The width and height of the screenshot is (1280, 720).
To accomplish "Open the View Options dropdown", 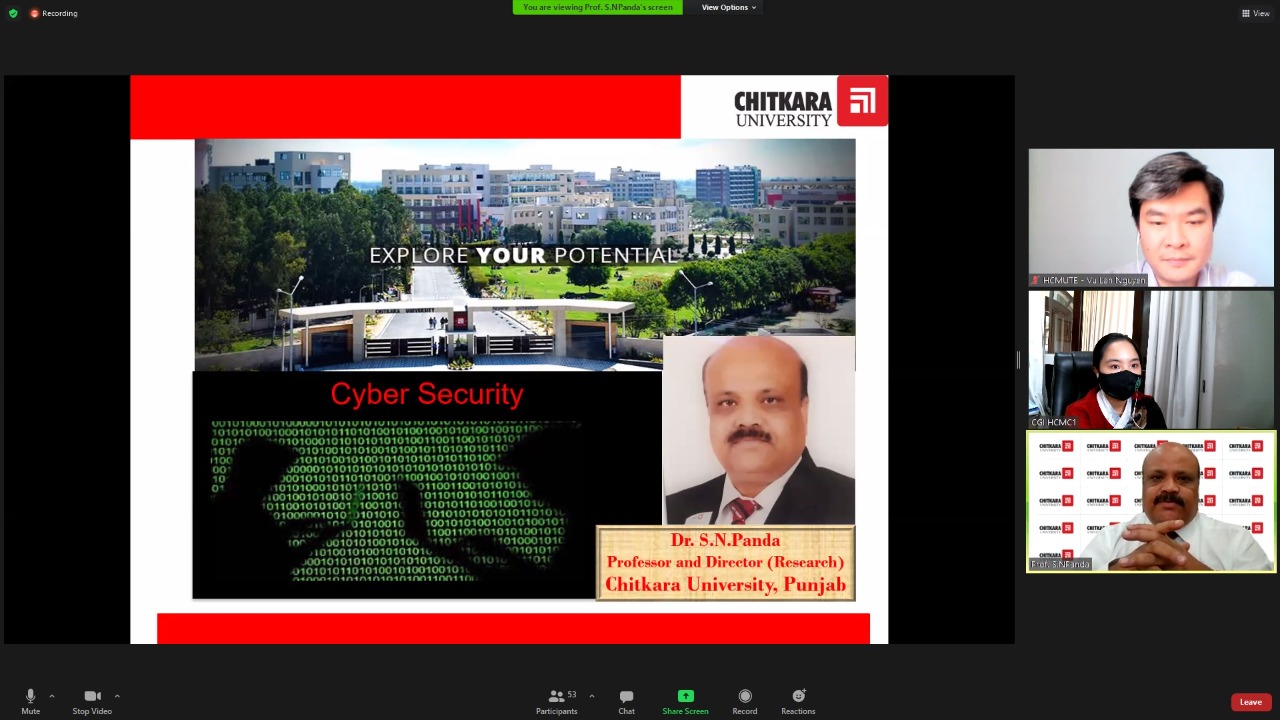I will tap(728, 7).
